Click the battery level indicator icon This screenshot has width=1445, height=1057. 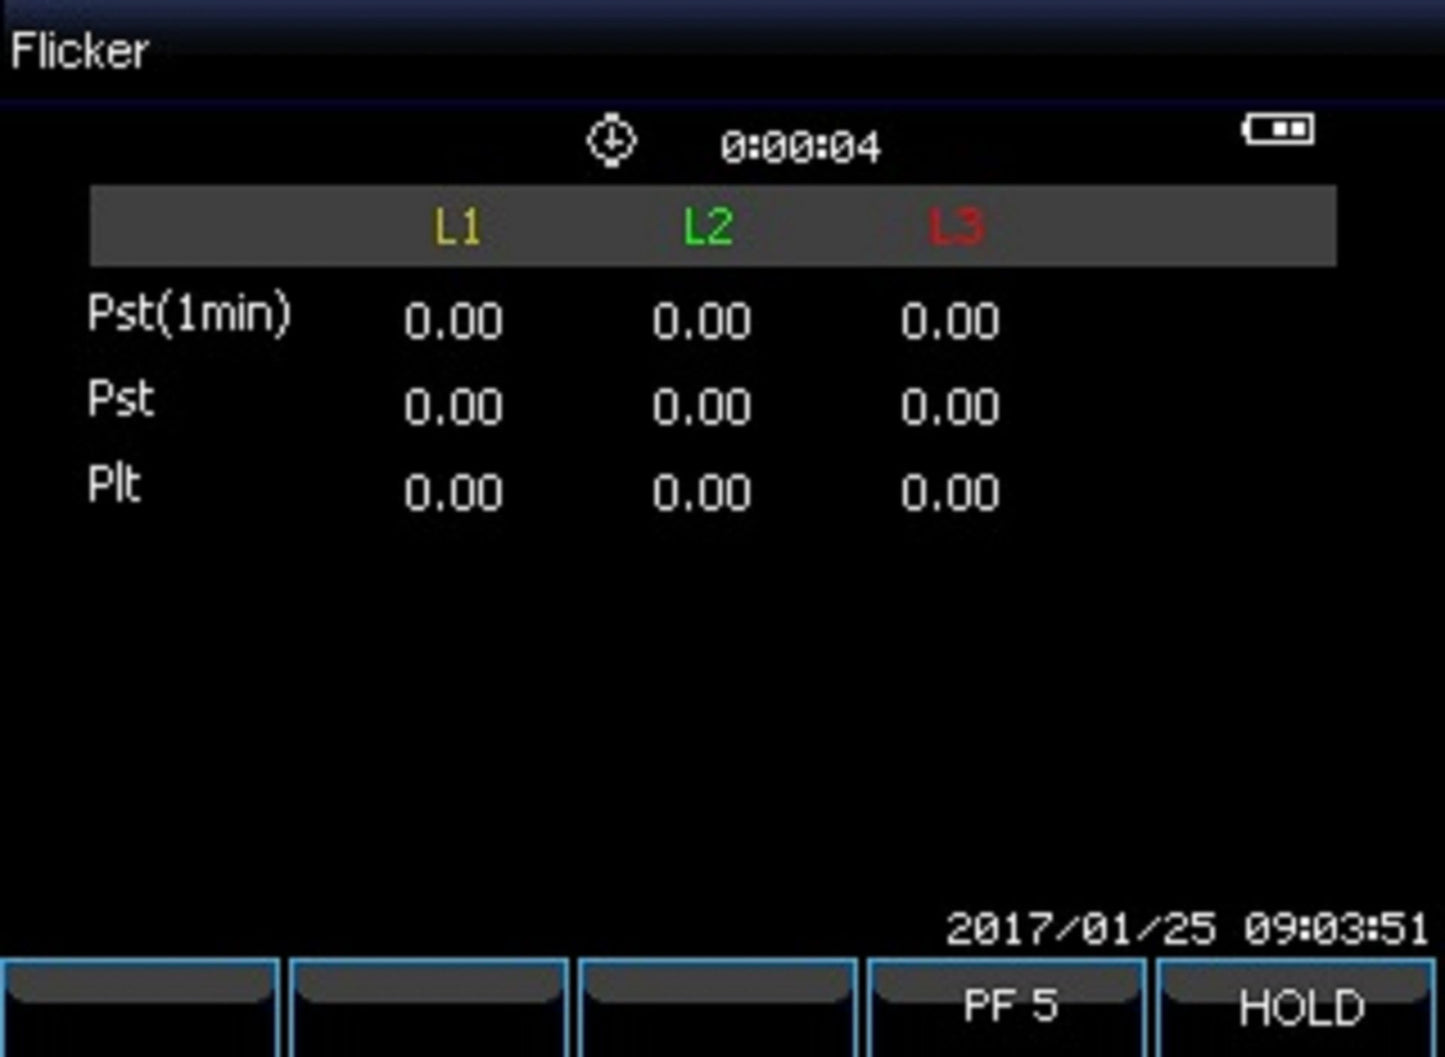point(1278,129)
